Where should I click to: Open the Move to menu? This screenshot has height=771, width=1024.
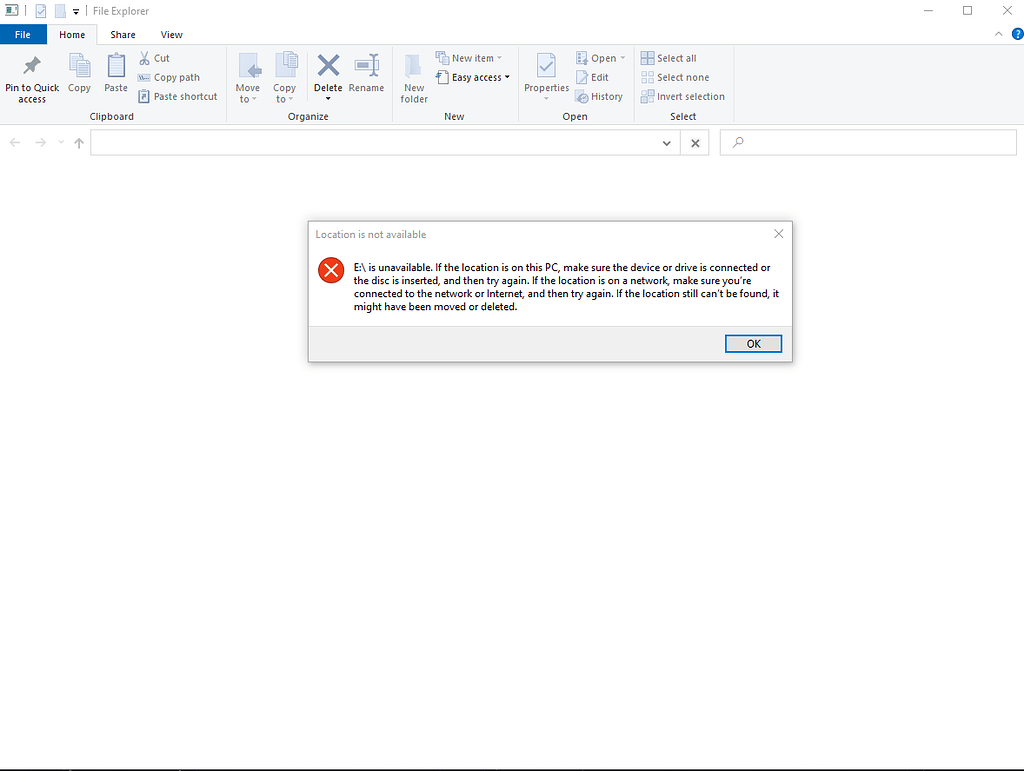[x=248, y=78]
